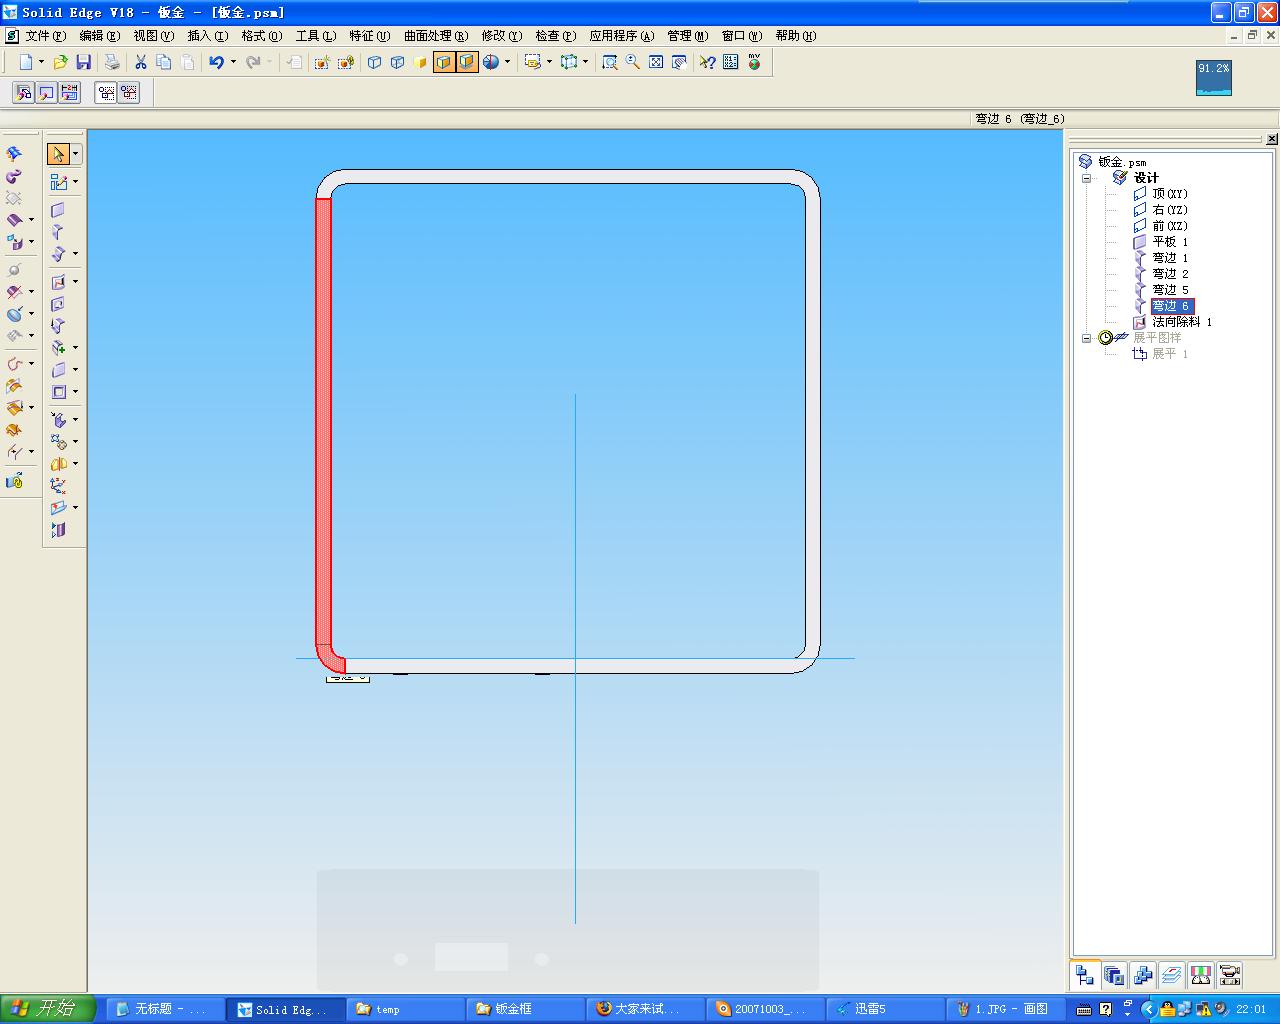
Task: Switch to the 无标题 taskbar button
Action: coord(165,1009)
